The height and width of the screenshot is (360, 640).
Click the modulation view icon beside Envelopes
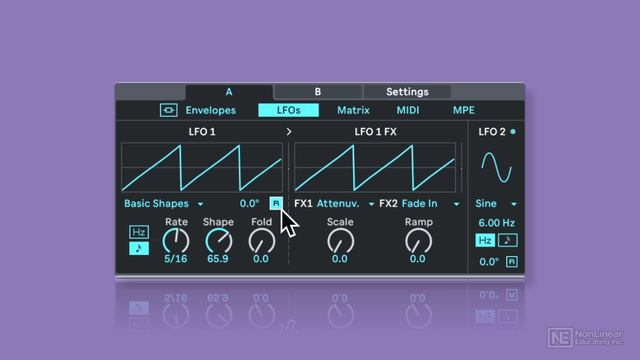click(x=168, y=110)
